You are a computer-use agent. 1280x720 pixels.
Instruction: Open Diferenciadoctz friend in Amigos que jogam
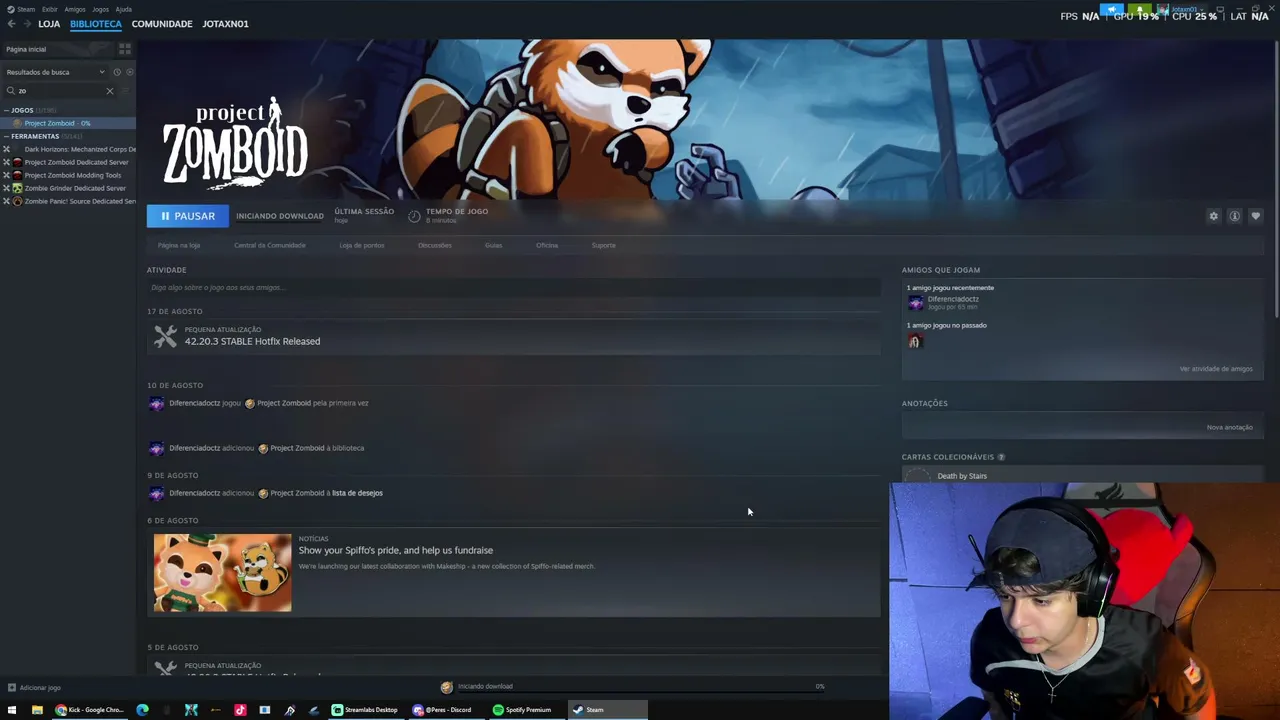click(953, 299)
